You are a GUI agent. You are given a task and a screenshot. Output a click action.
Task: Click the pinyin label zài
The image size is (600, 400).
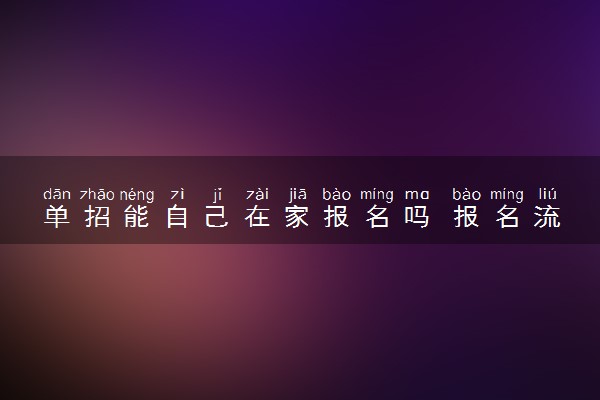point(257,194)
